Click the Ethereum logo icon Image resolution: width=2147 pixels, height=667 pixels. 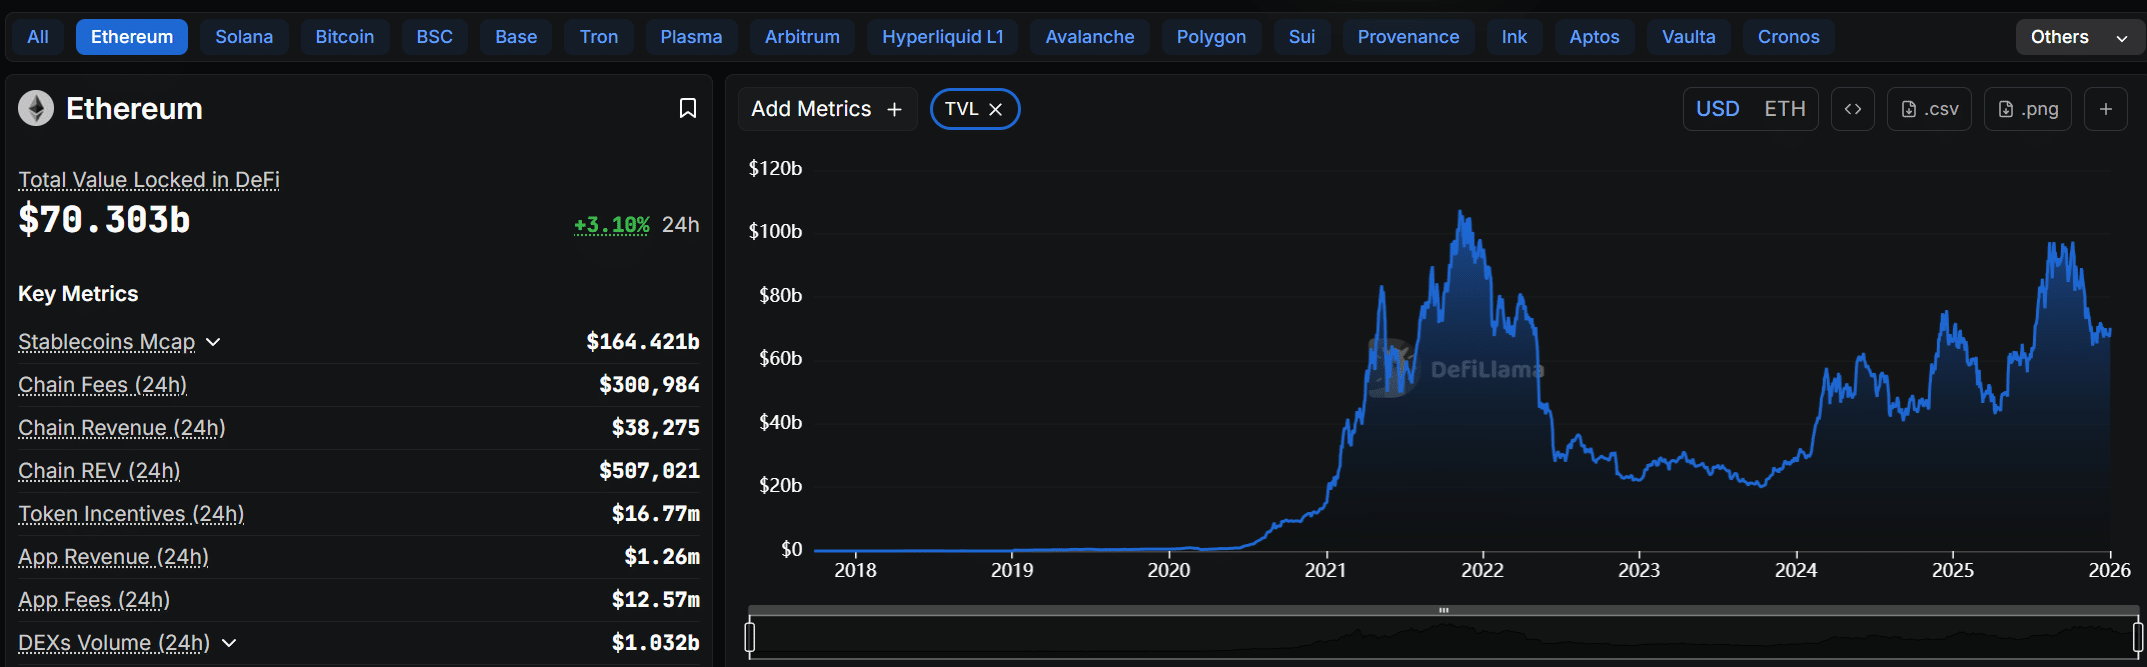pyautogui.click(x=36, y=108)
